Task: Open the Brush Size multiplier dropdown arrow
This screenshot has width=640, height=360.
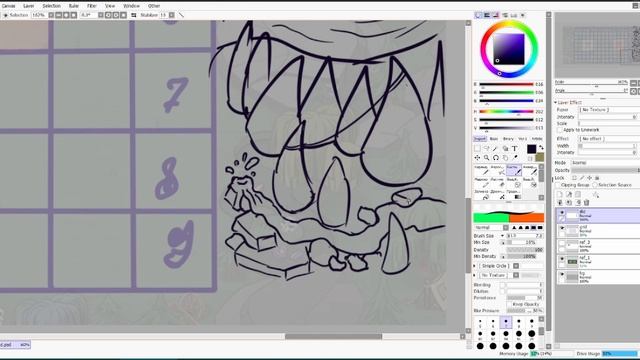Action: (x=502, y=236)
